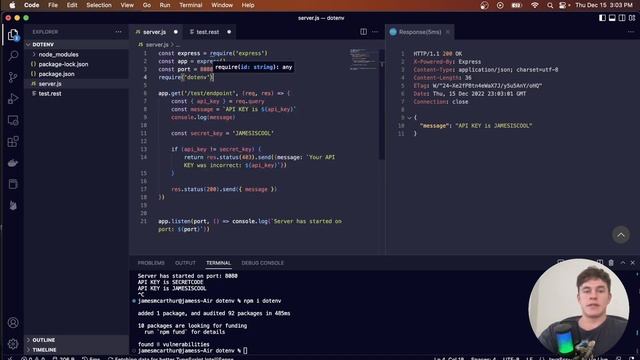Open the customize layout icon

632,18
